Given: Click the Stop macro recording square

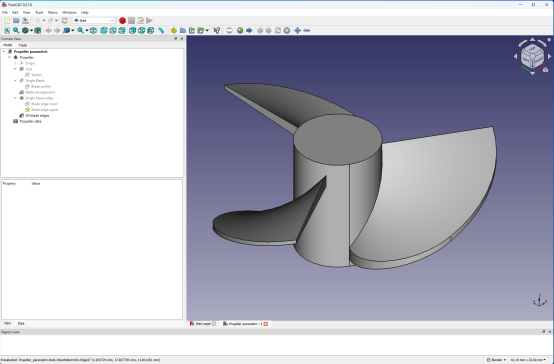Looking at the screenshot, I should tap(131, 20).
